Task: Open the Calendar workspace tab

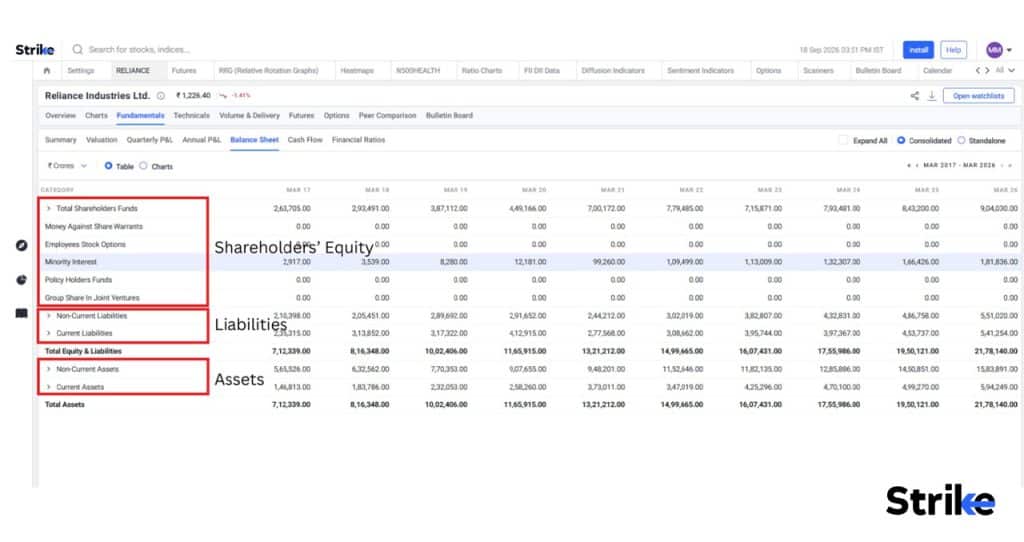Action: click(937, 71)
